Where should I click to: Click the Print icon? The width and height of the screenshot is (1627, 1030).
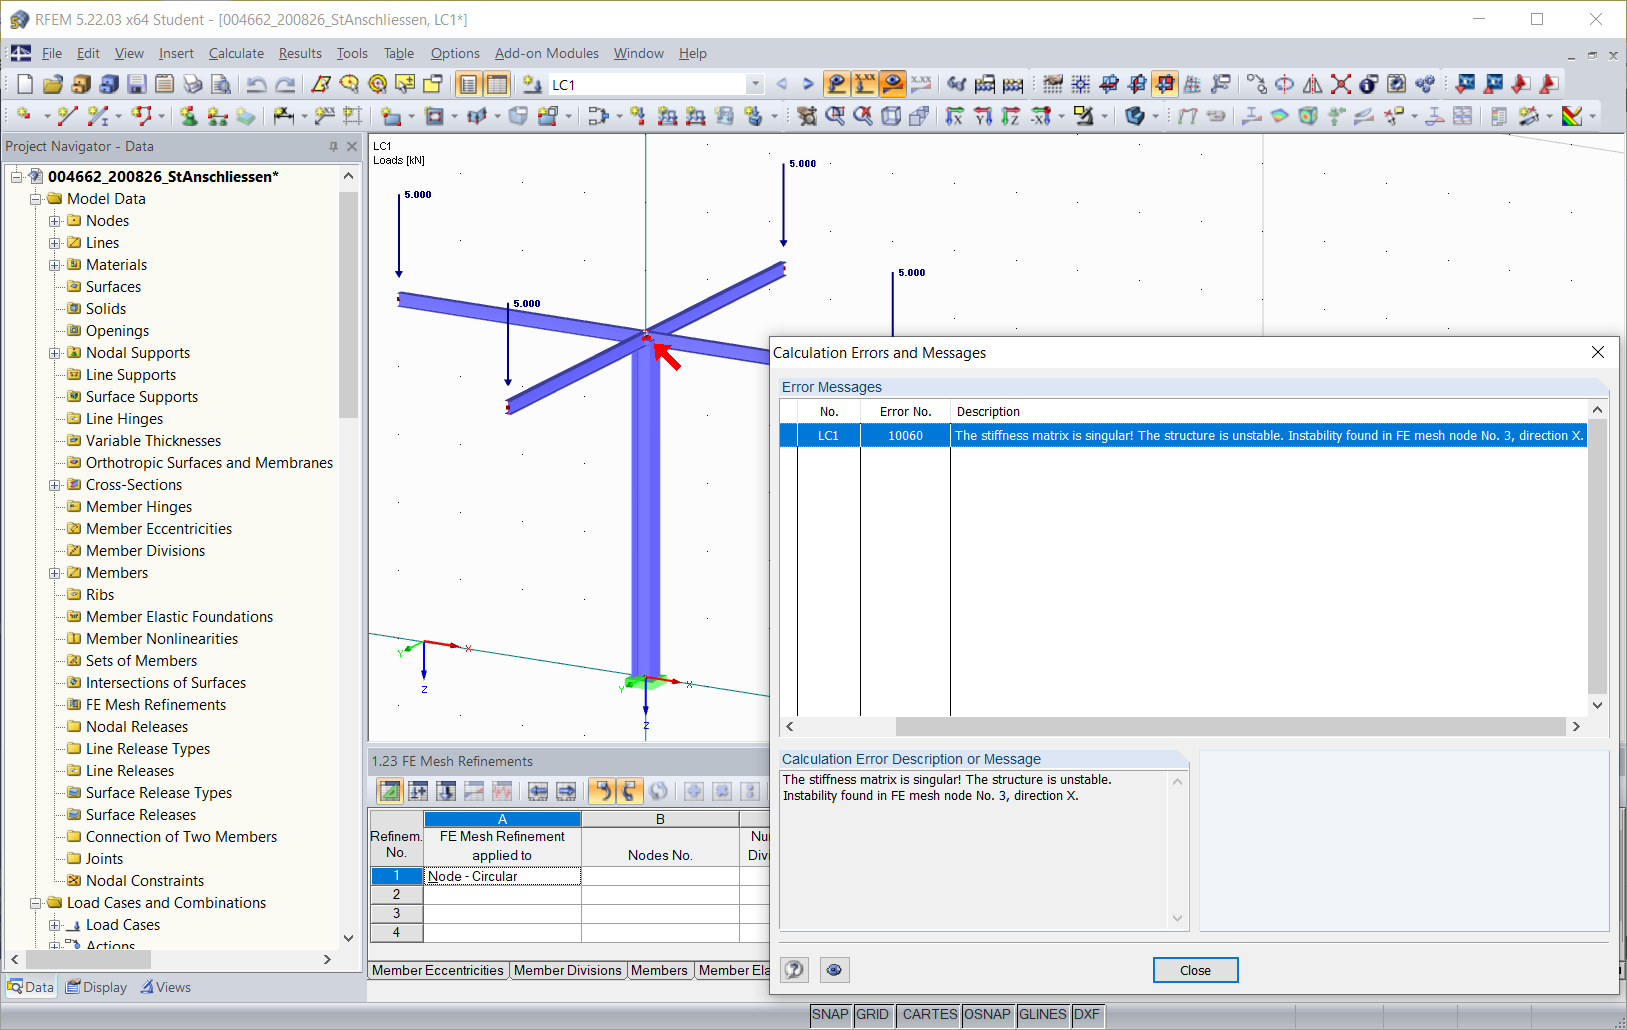coord(192,84)
